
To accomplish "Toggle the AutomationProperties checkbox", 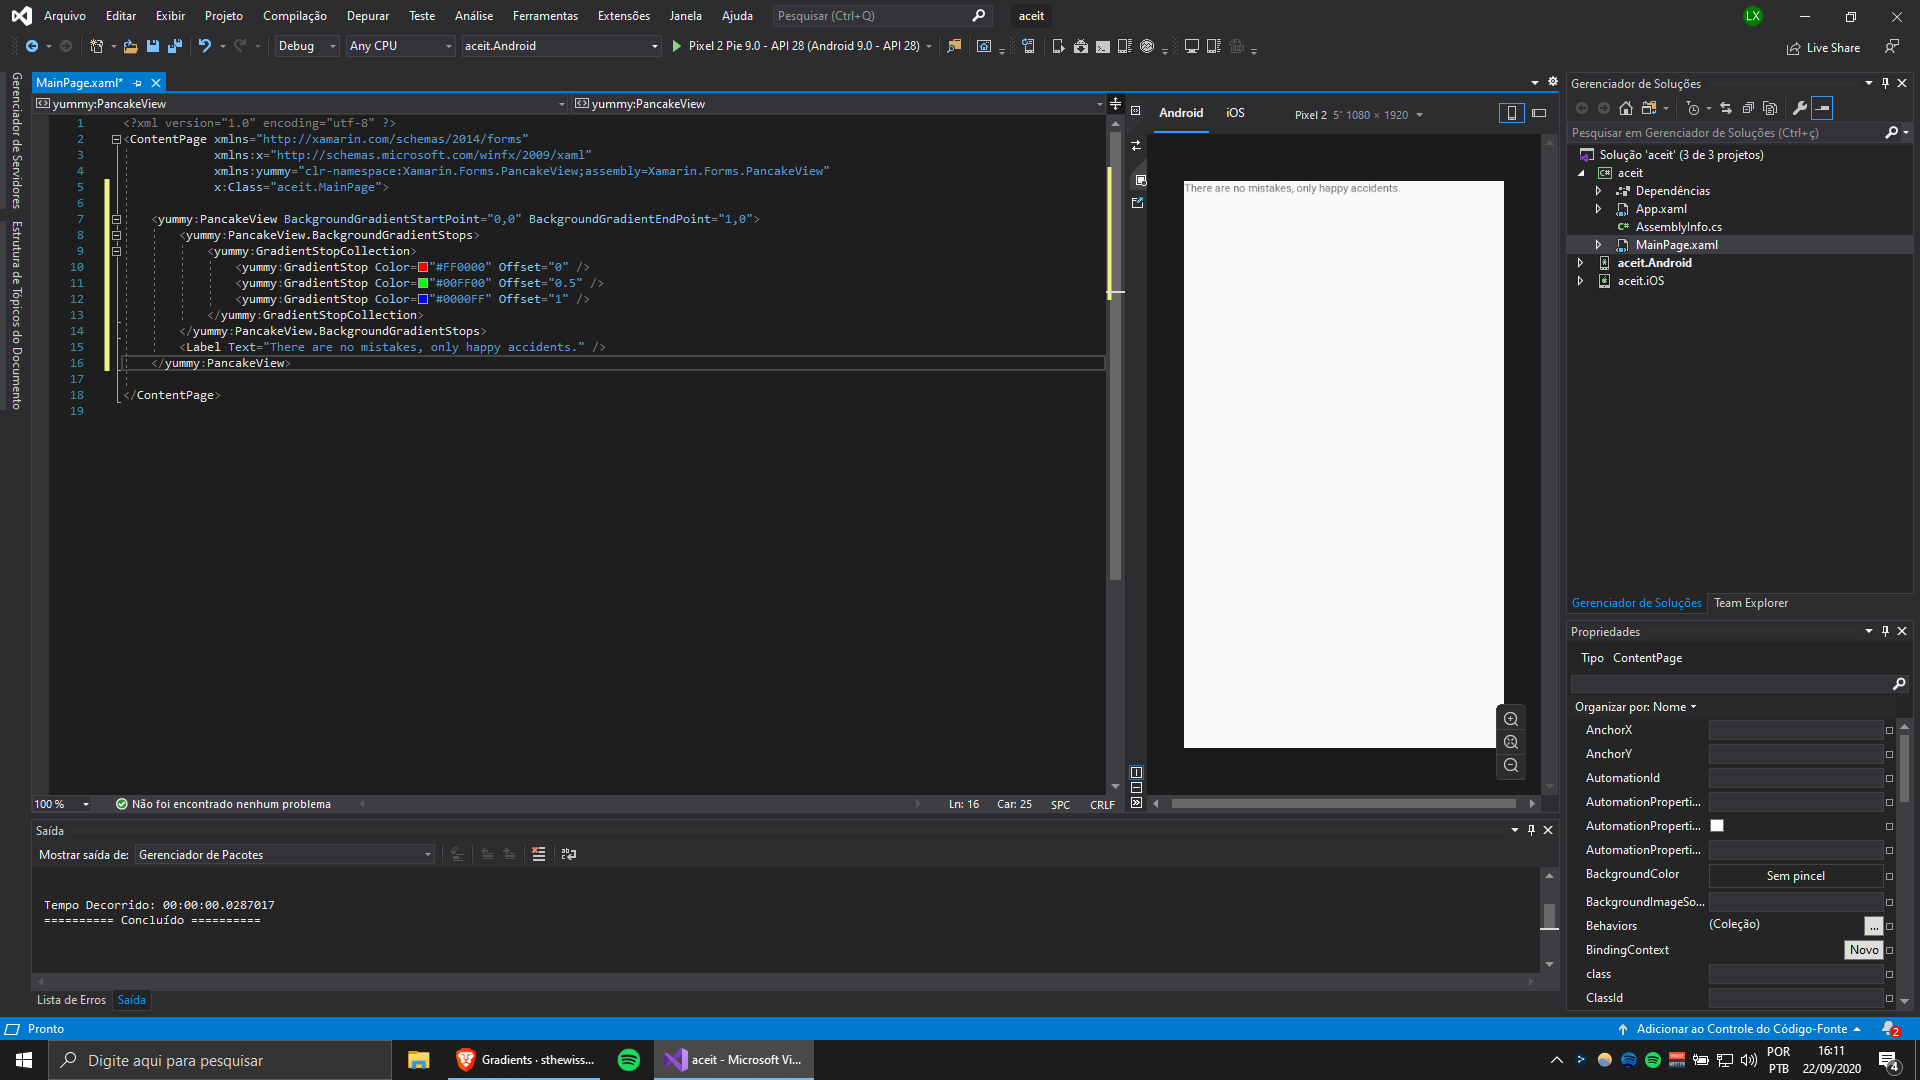I will pos(1717,825).
